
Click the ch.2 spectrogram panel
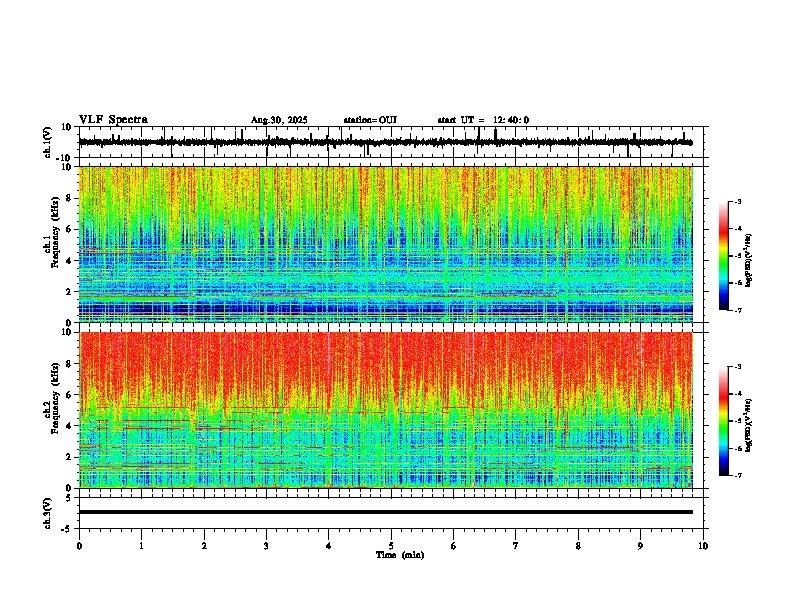[x=386, y=410]
